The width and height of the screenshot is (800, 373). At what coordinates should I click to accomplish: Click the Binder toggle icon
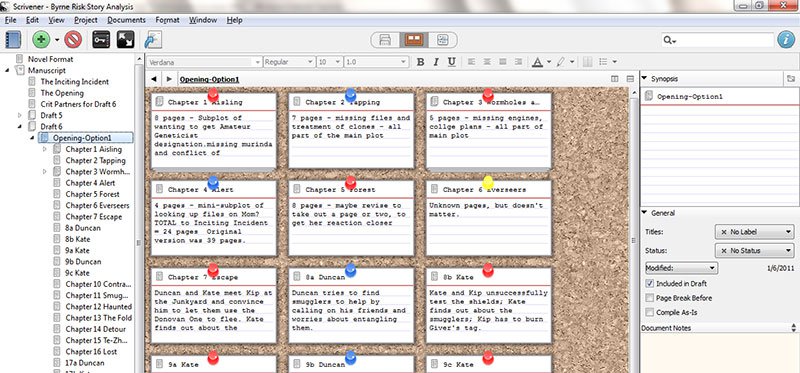pos(13,39)
